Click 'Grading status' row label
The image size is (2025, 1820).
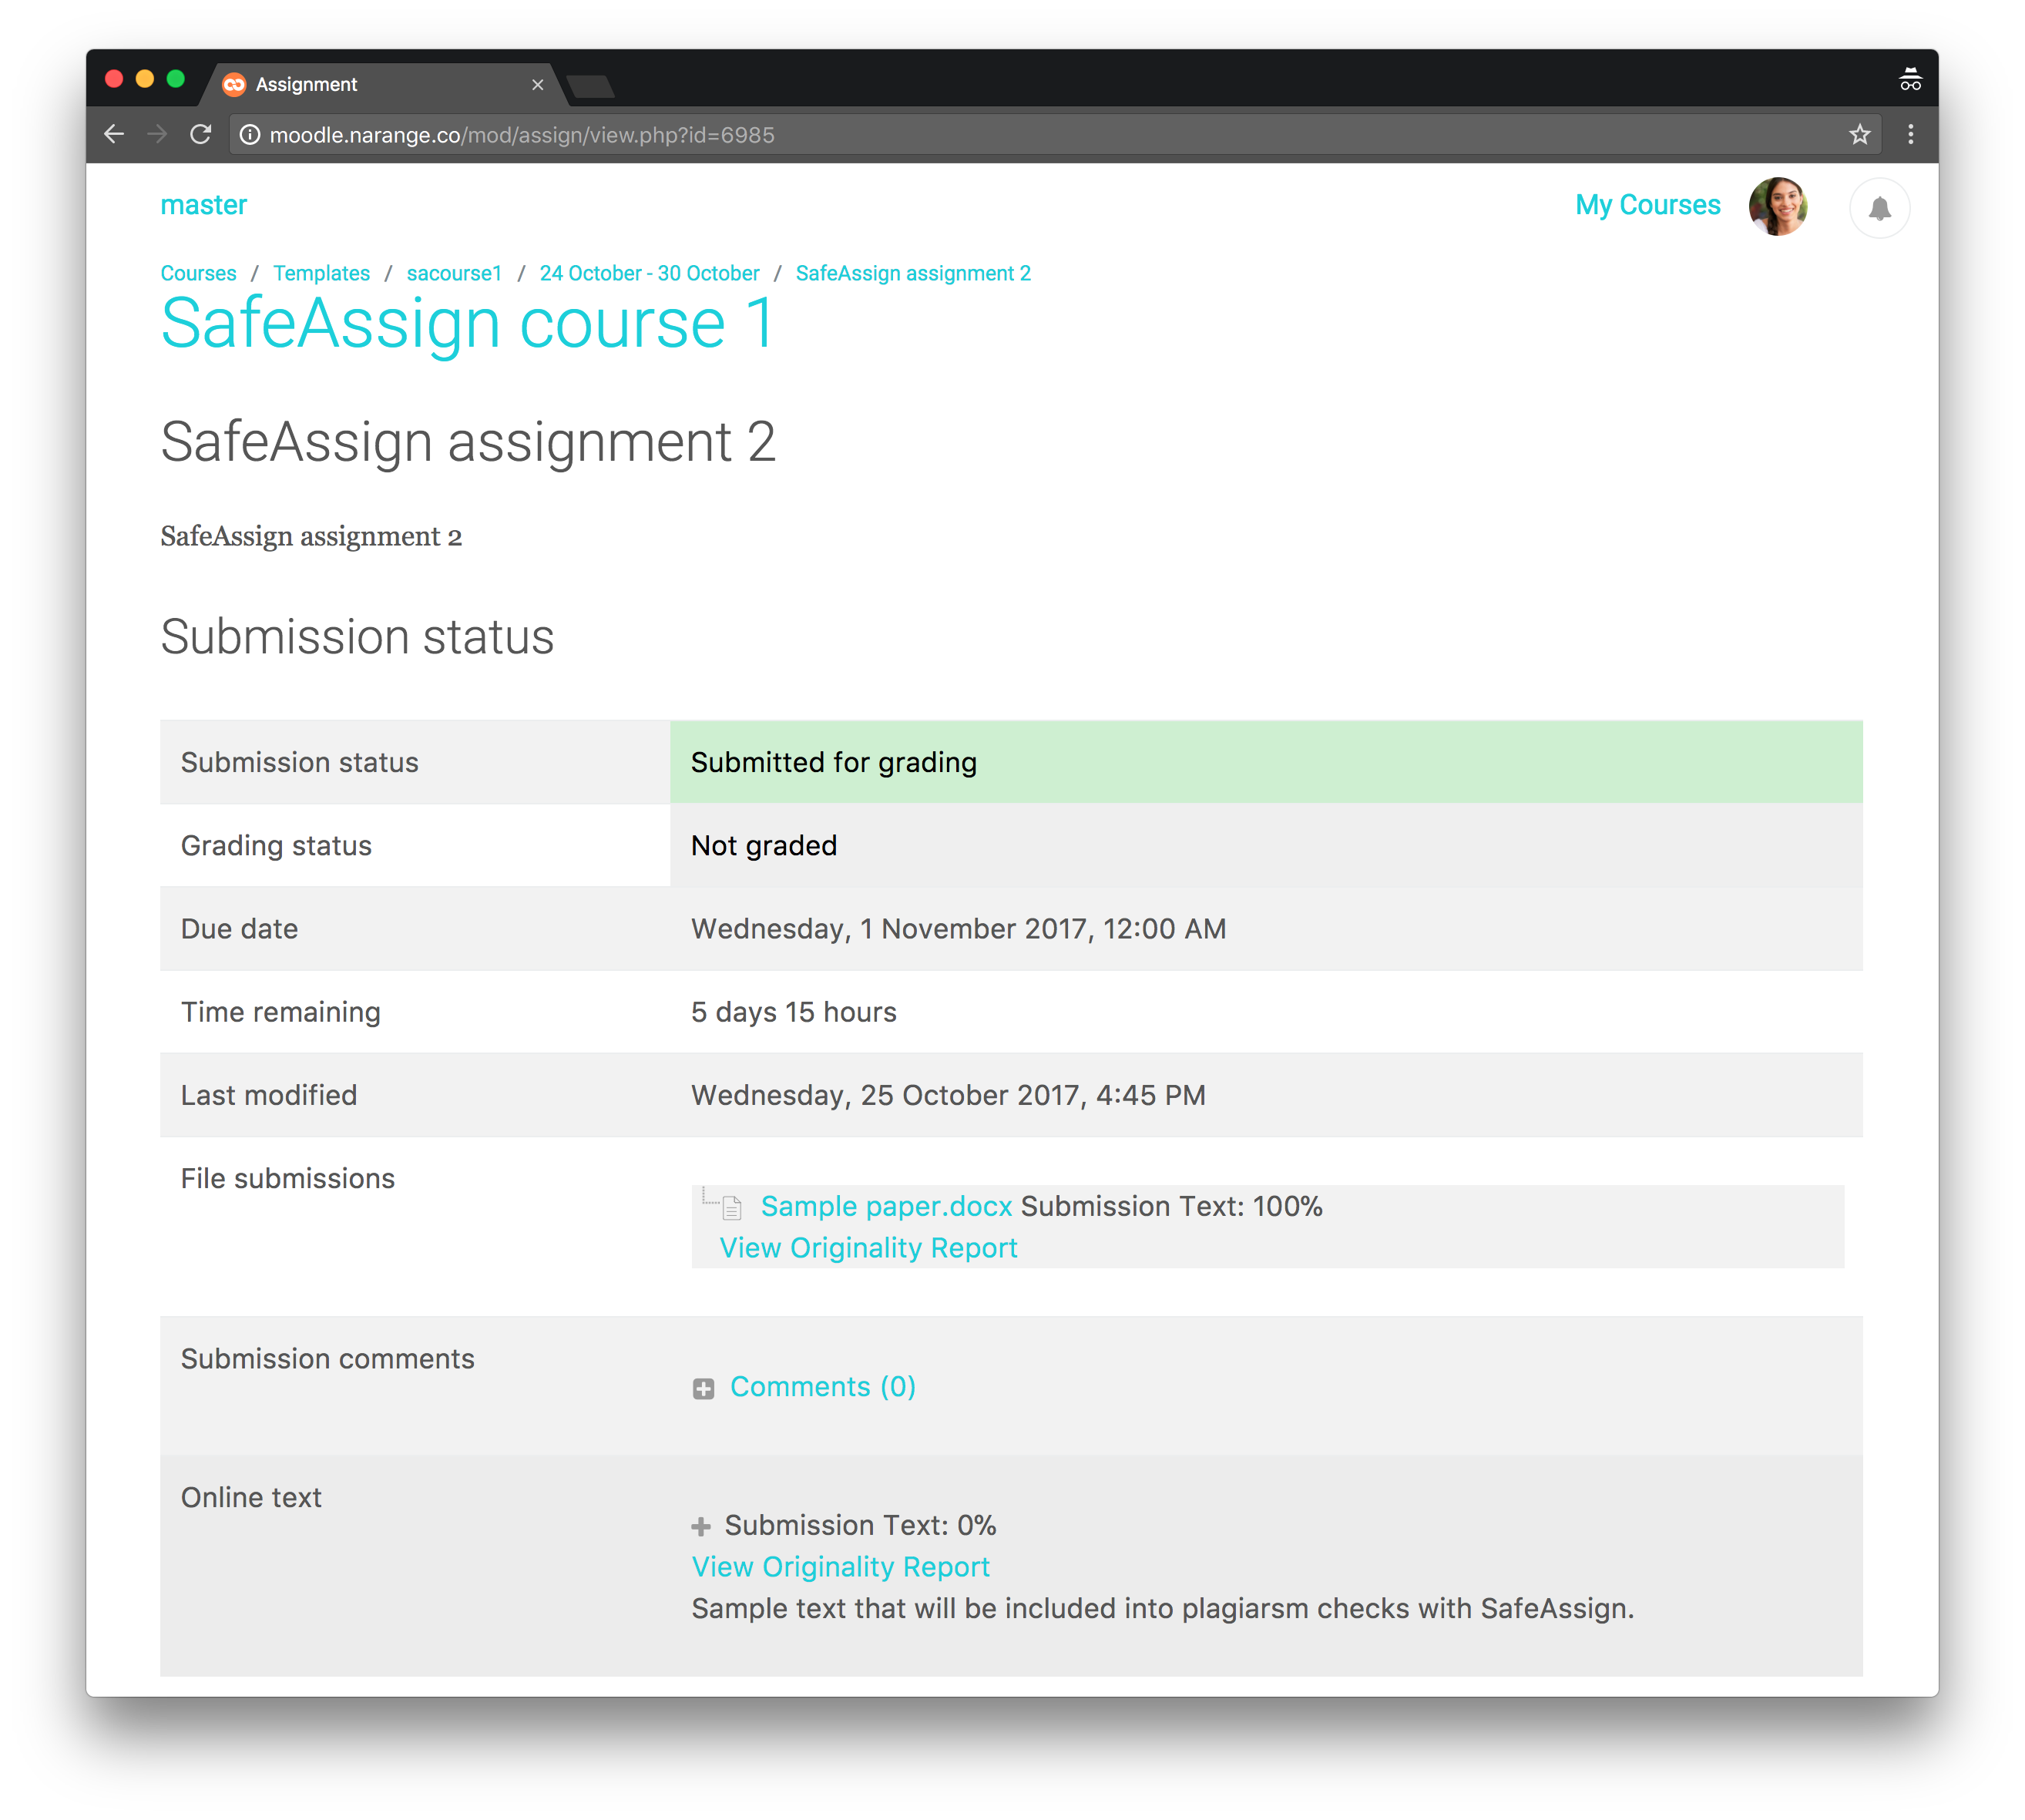pos(276,846)
